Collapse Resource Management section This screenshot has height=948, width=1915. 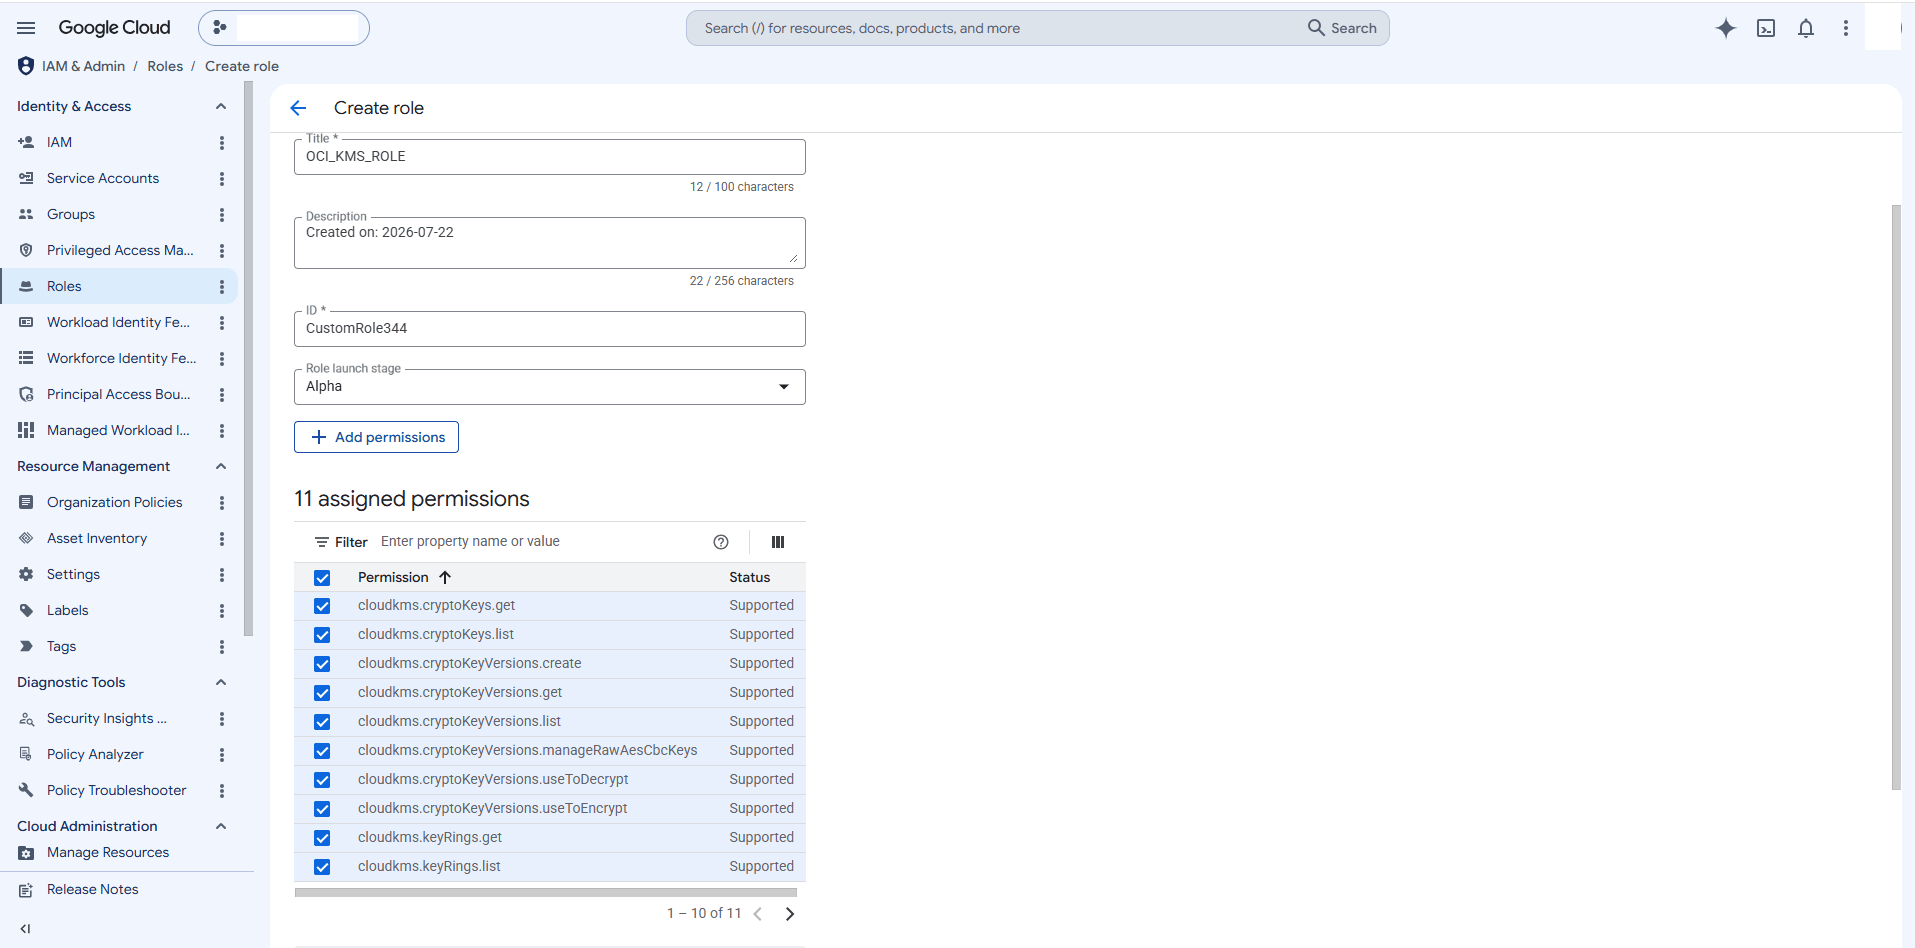pyautogui.click(x=221, y=466)
